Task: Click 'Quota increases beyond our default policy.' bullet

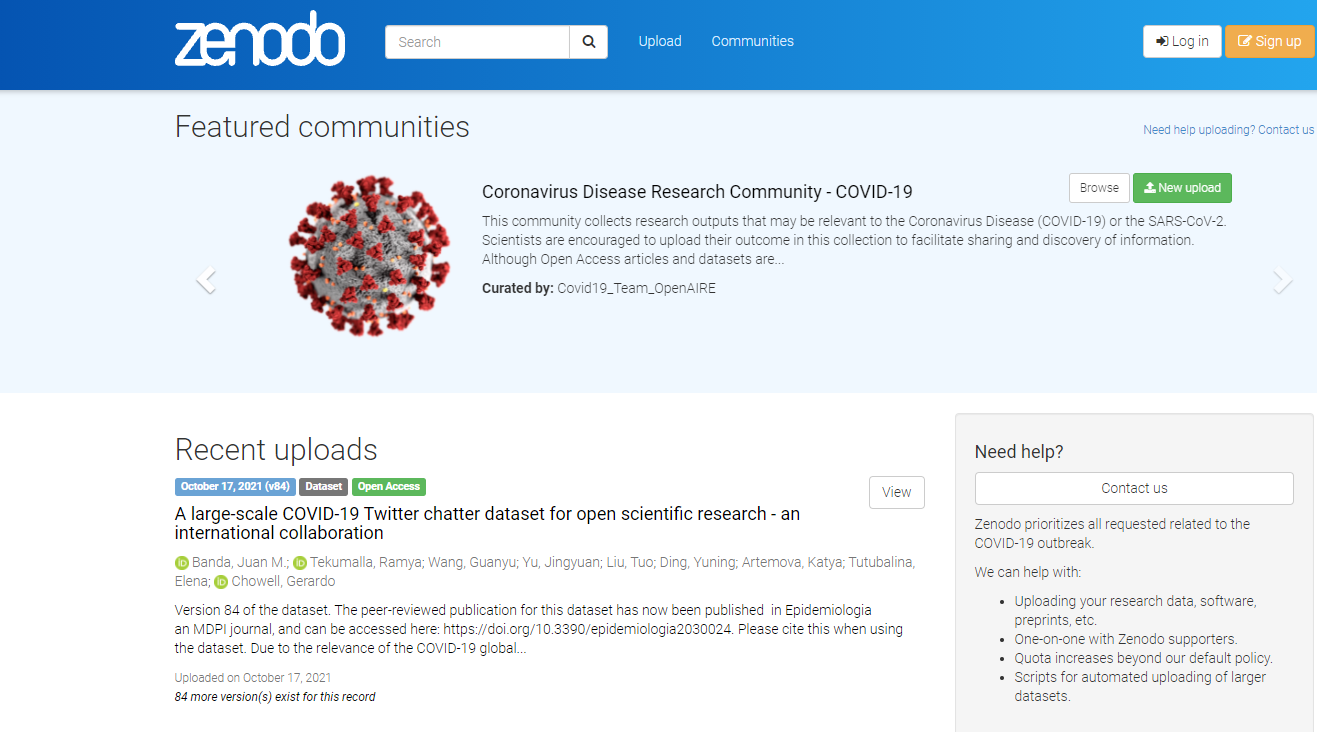Action: click(x=1144, y=658)
